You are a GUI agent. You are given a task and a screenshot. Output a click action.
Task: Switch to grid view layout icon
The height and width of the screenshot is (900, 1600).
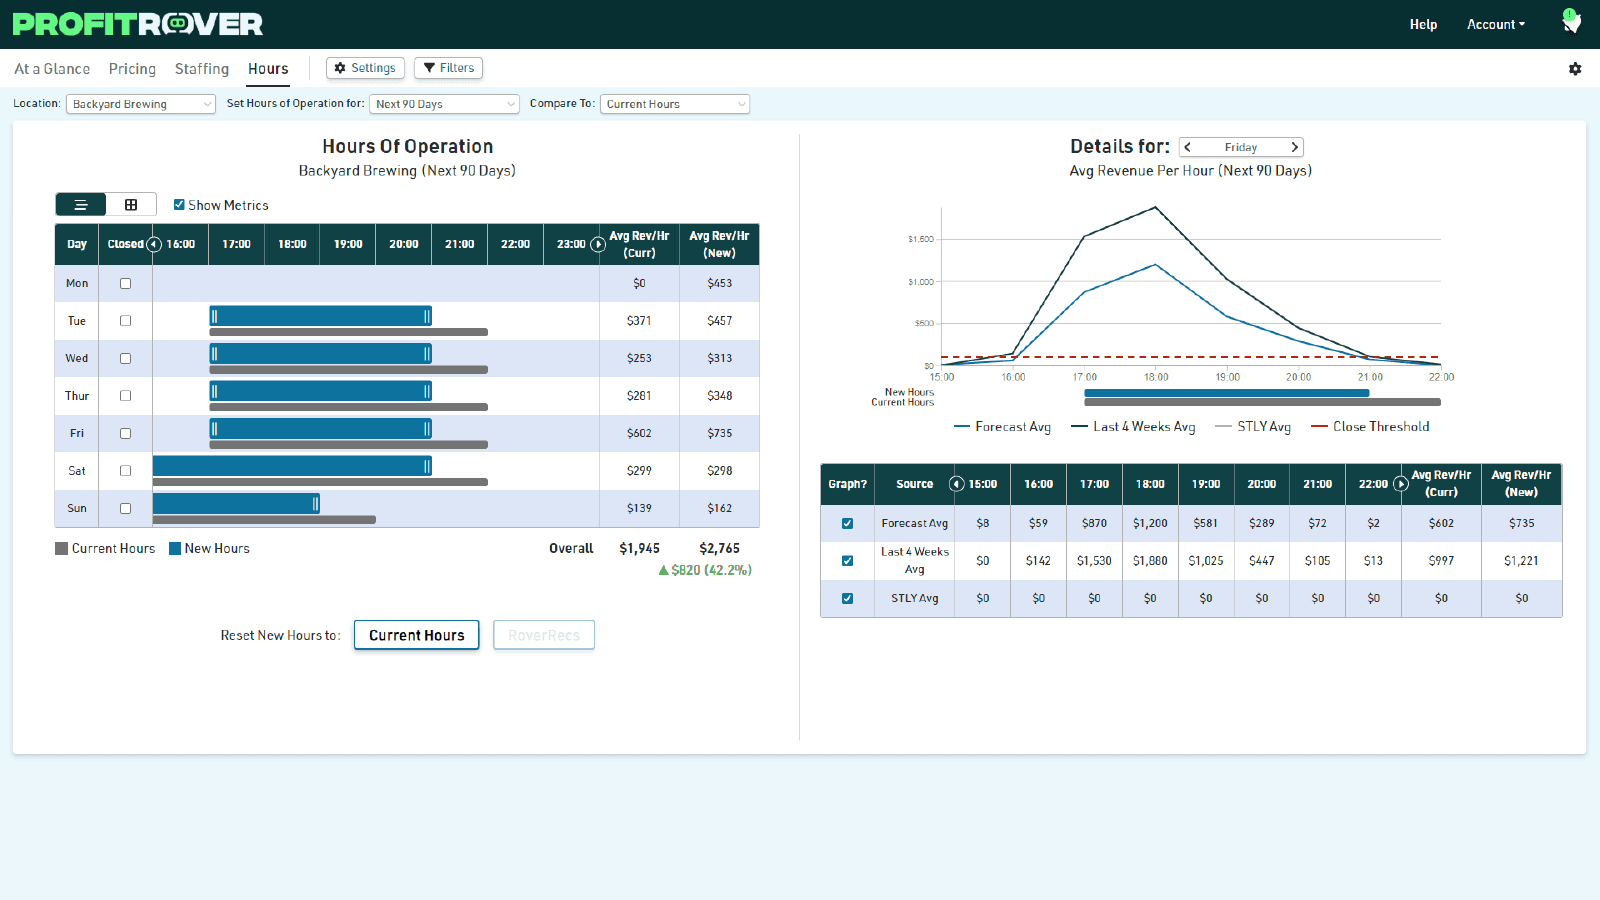pyautogui.click(x=131, y=205)
